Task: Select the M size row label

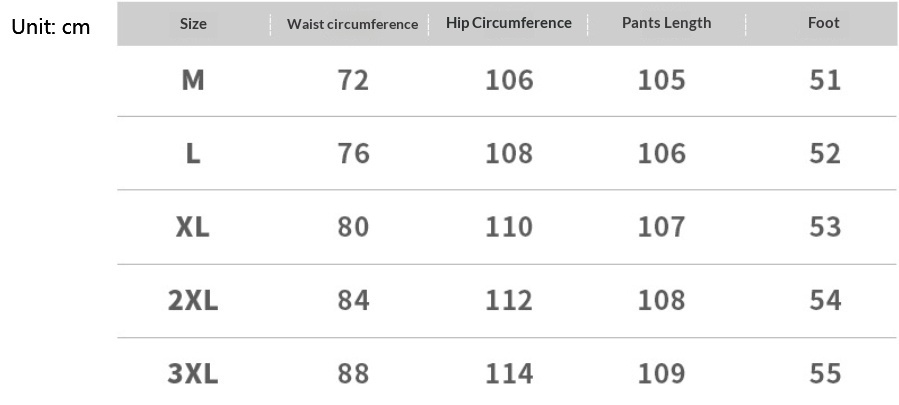Action: [193, 80]
